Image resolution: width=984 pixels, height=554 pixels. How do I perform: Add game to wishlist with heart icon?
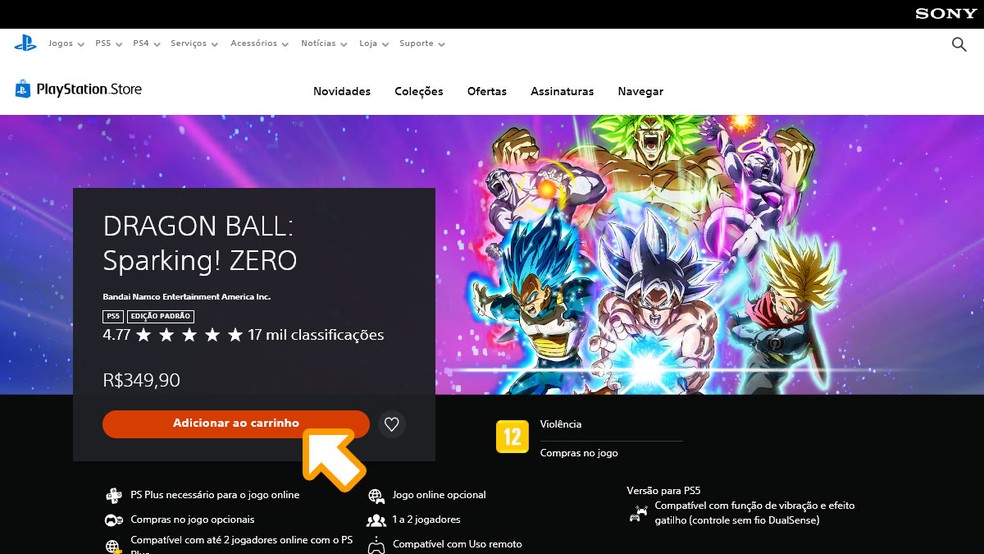392,424
